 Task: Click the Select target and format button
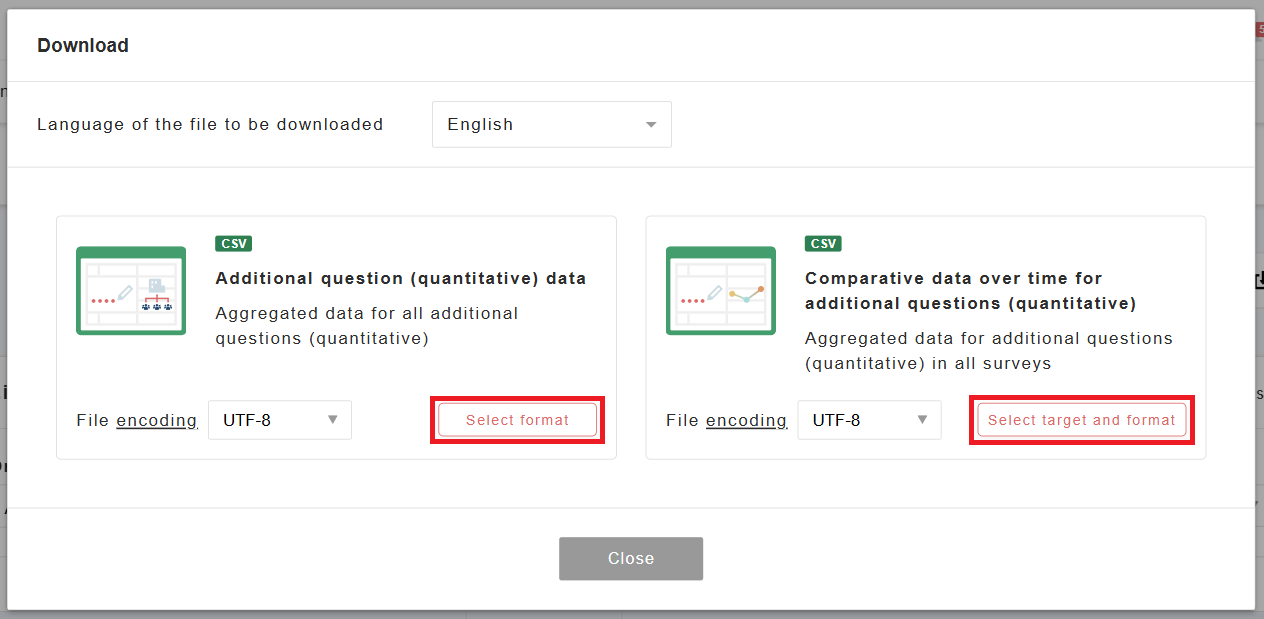click(x=1082, y=420)
